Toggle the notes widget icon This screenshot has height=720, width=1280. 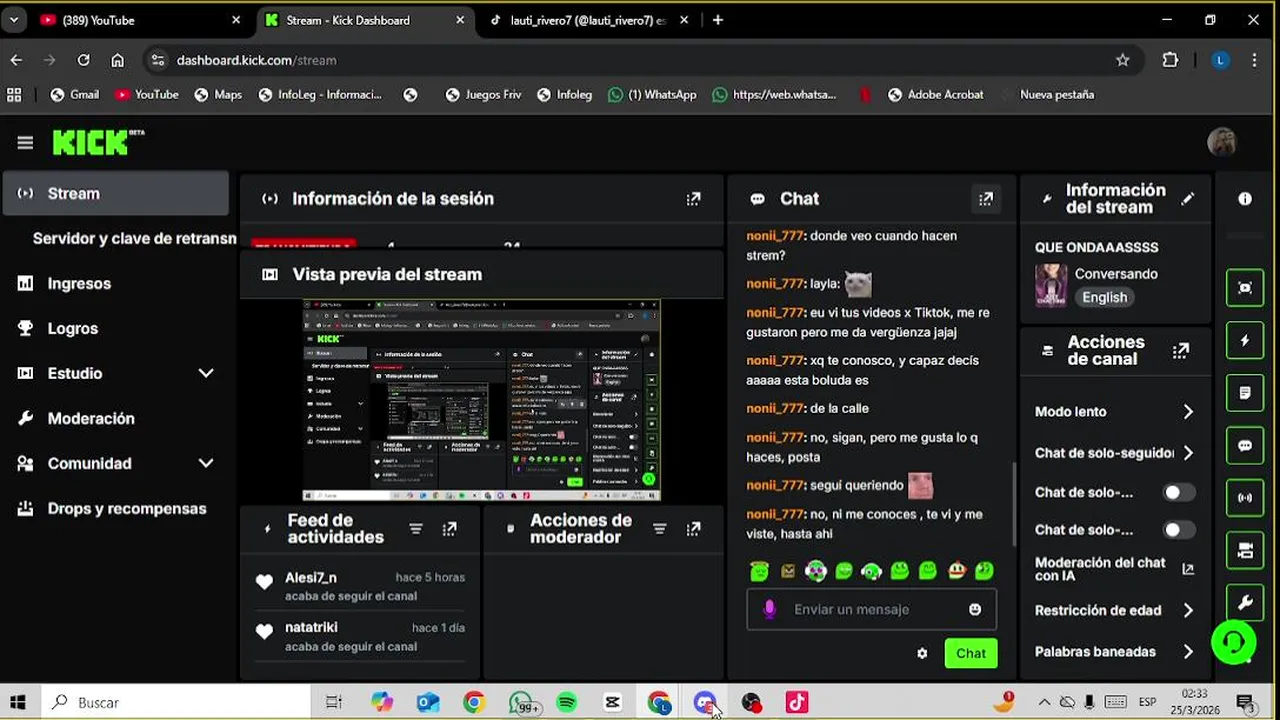1245,393
